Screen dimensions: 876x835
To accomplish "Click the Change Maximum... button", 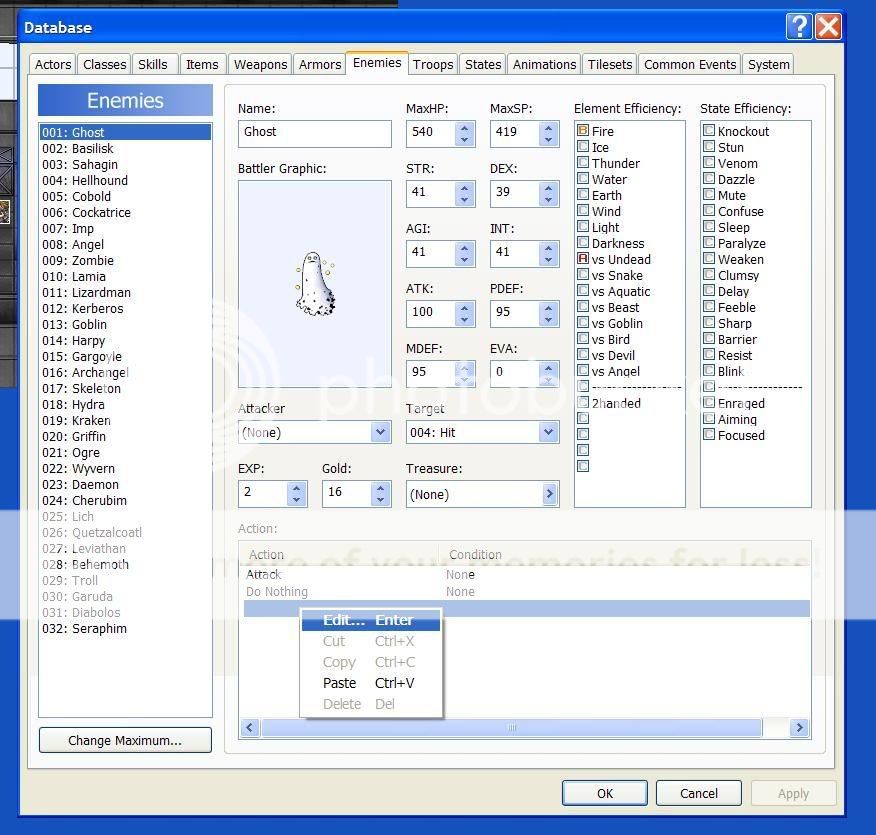I will 125,741.
